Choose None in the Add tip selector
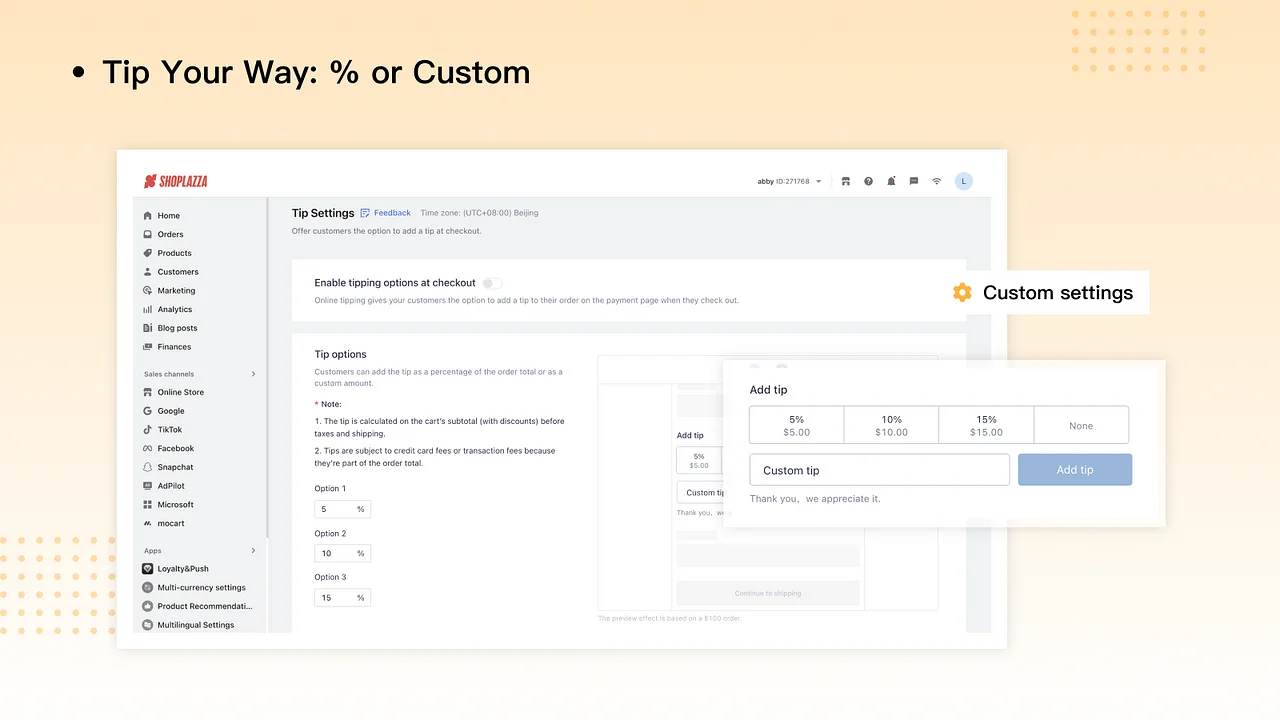The image size is (1280, 720). coord(1081,425)
